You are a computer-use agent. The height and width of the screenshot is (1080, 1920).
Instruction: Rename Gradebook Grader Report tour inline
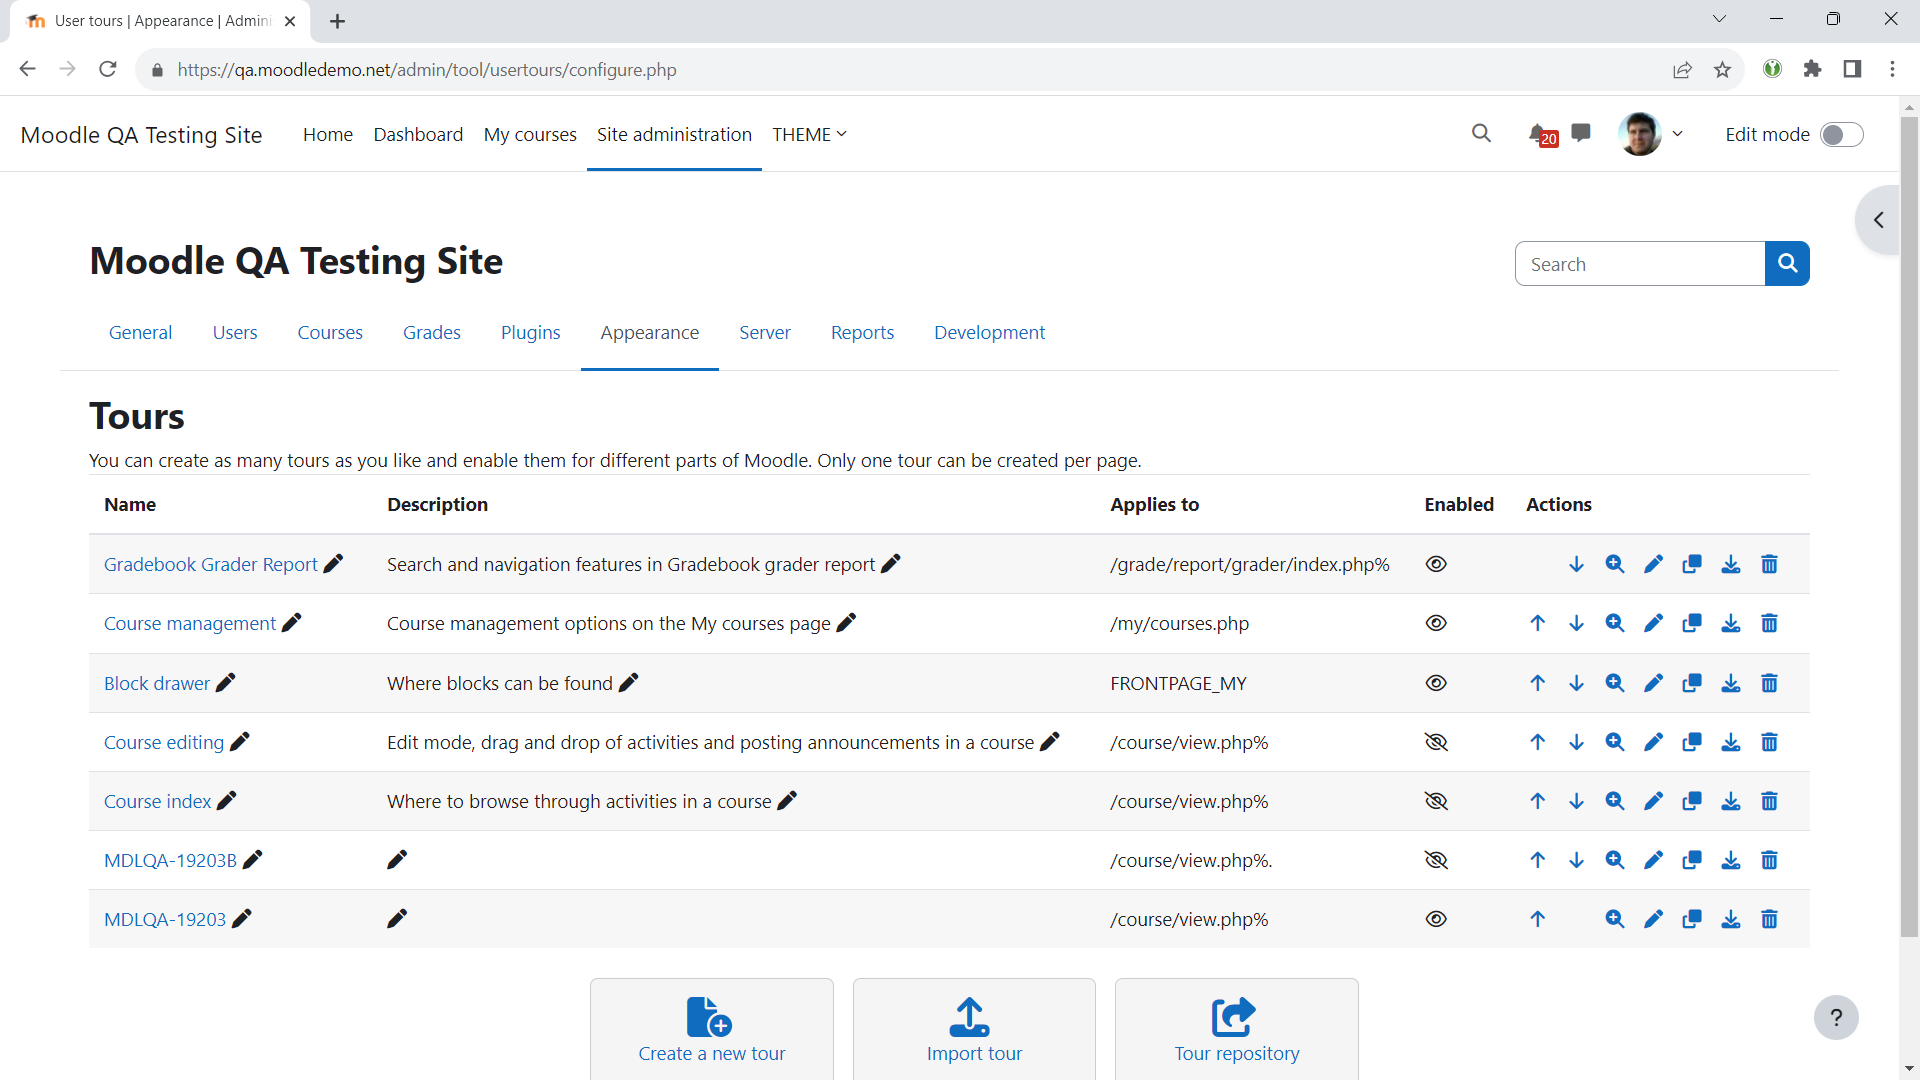point(333,564)
